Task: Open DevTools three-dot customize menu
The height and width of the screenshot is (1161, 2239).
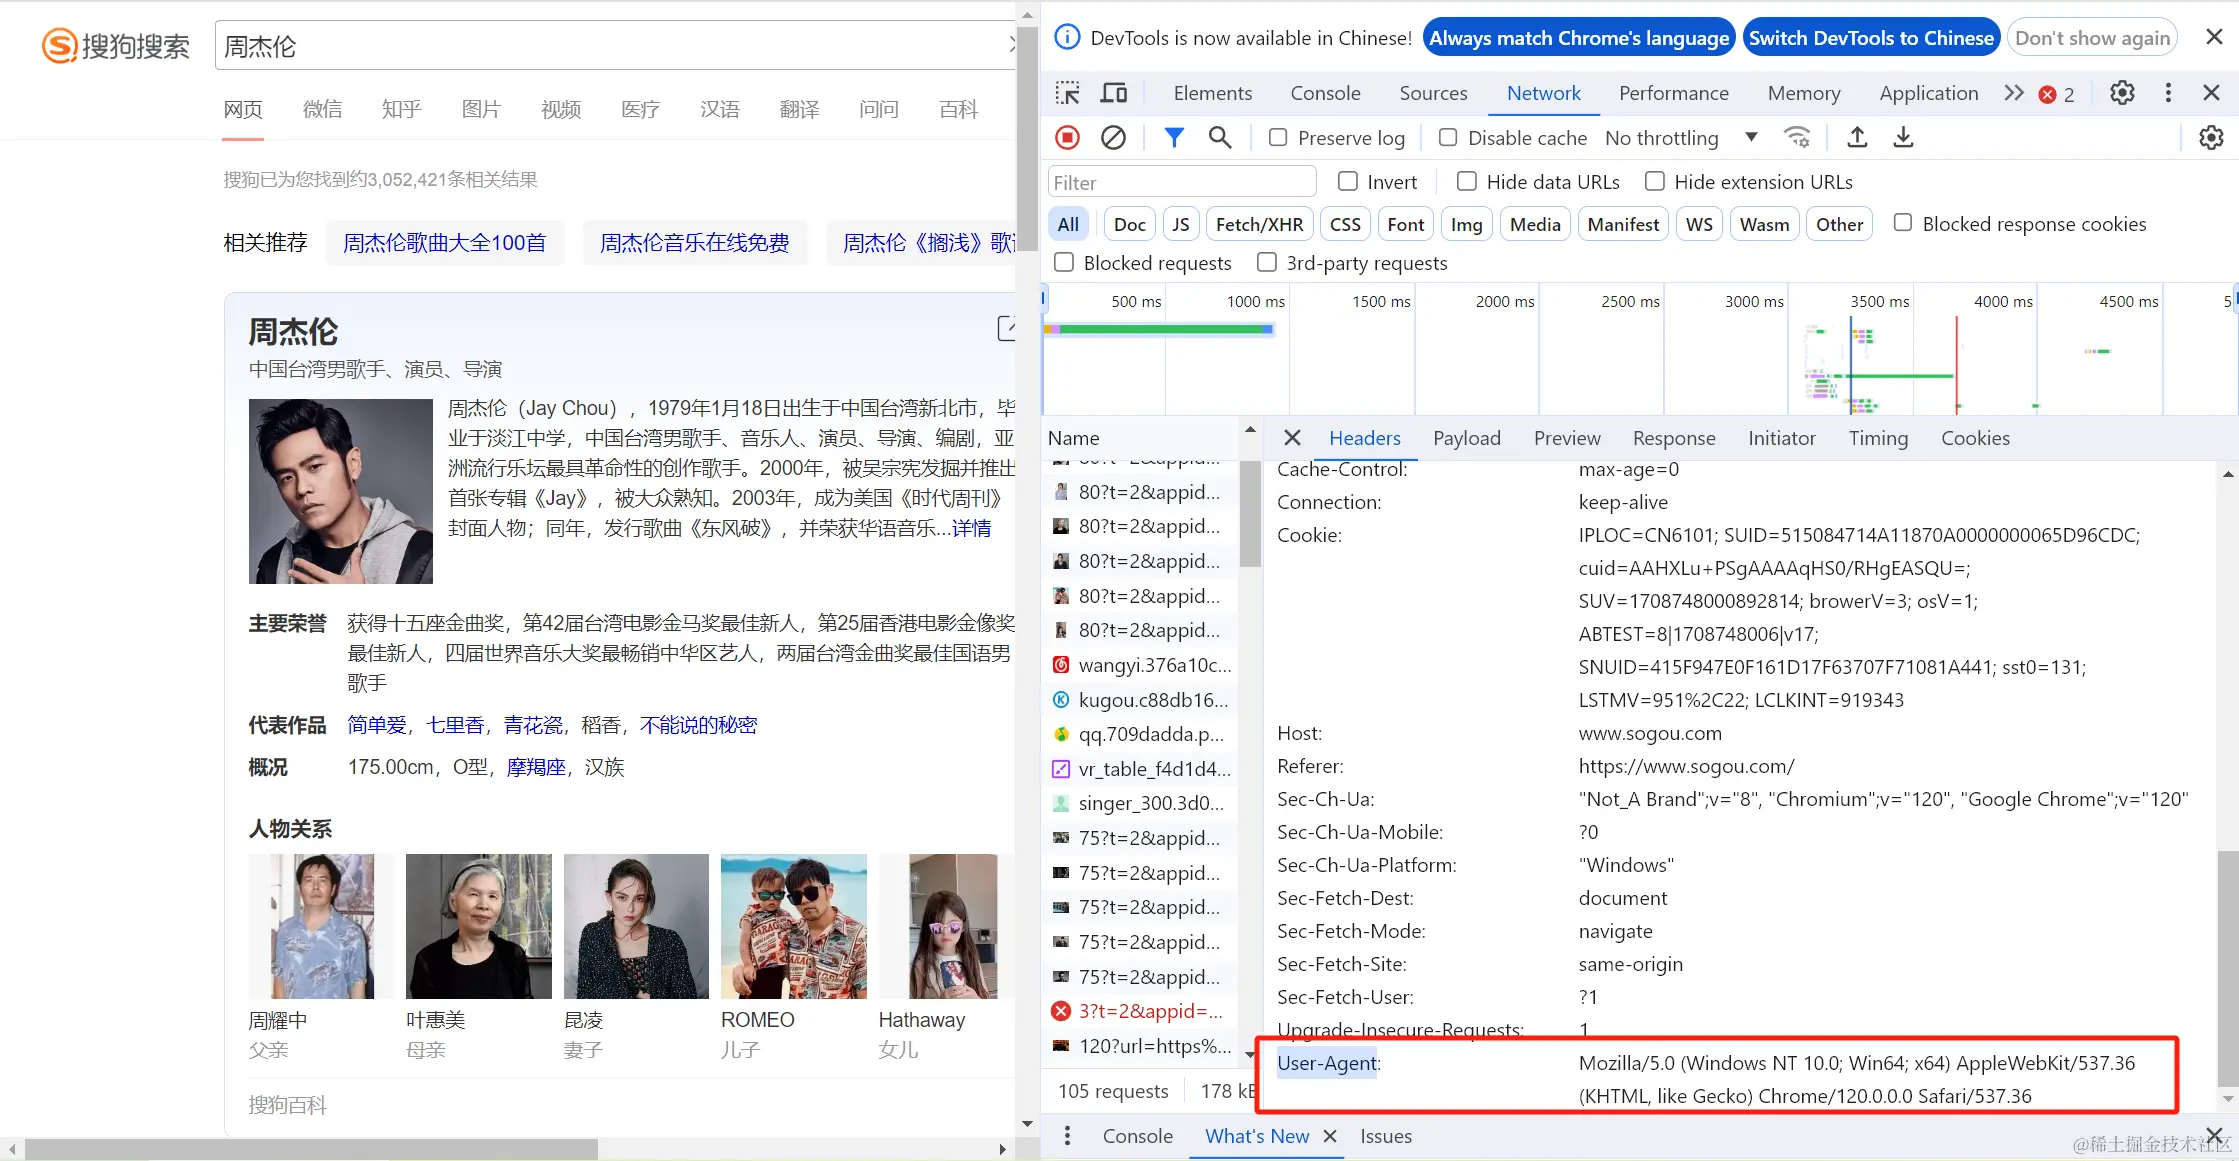Action: [x=2168, y=93]
